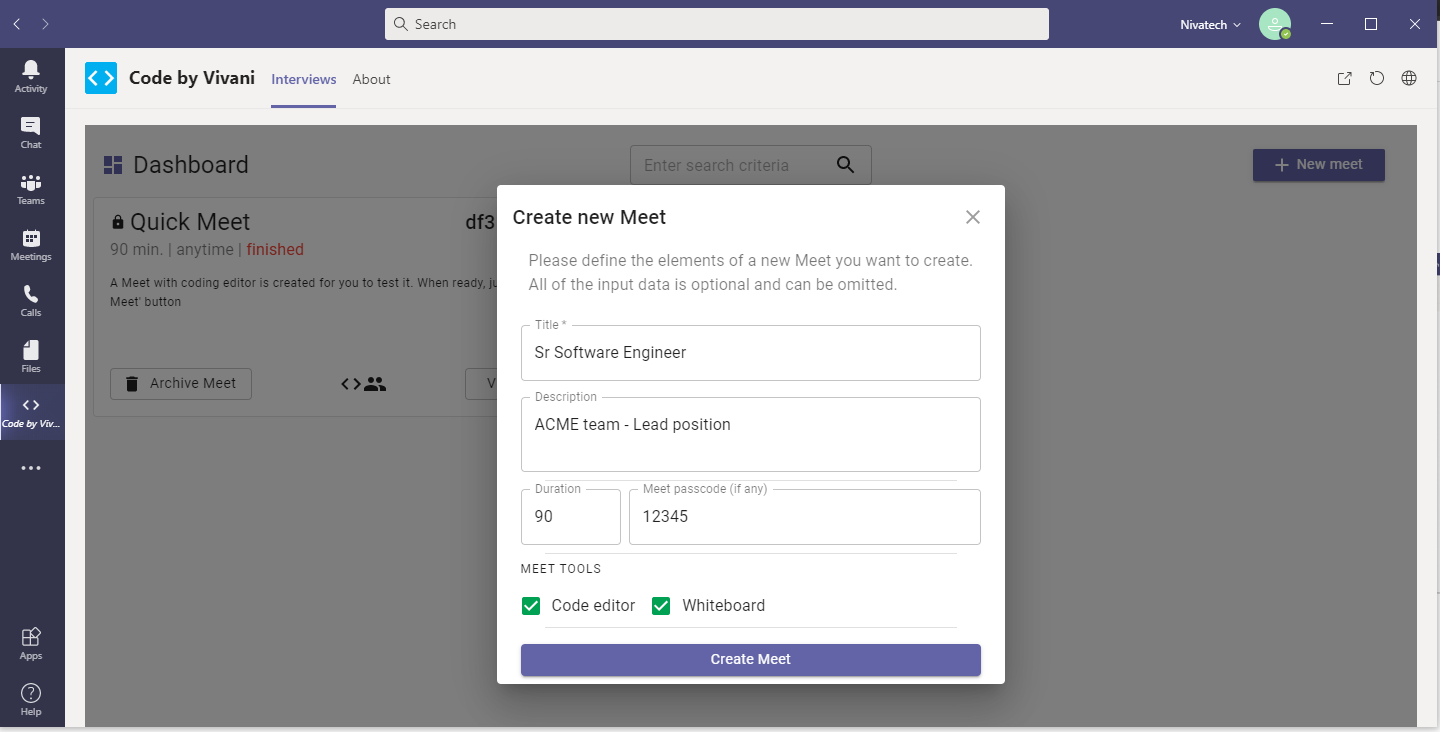The width and height of the screenshot is (1440, 732).
Task: Archive the Quick Meet
Action: click(x=180, y=383)
